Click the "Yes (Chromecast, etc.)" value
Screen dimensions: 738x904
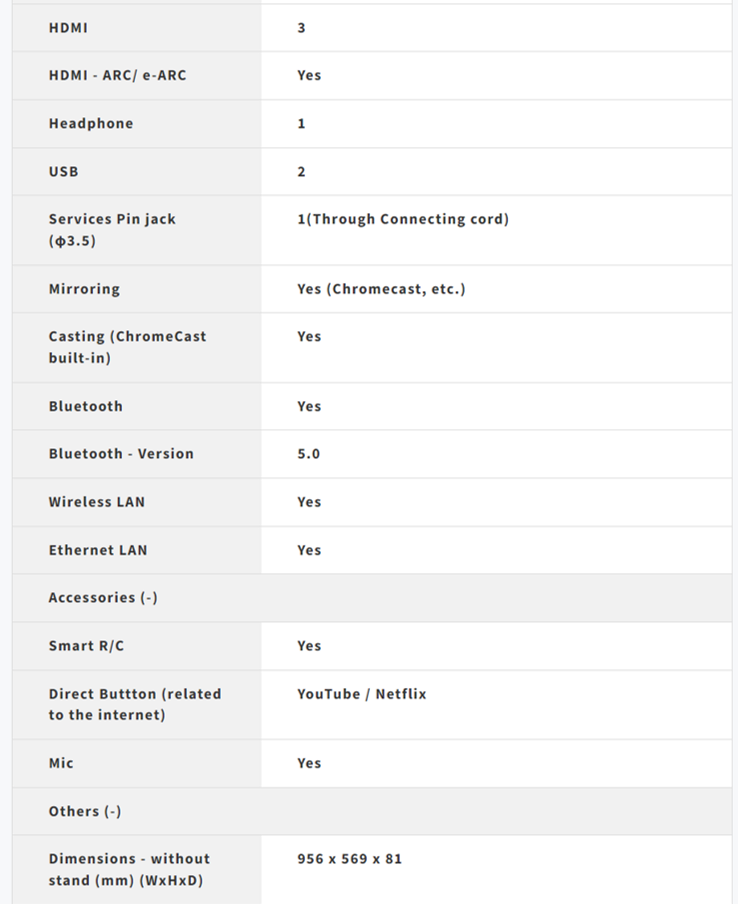(381, 289)
